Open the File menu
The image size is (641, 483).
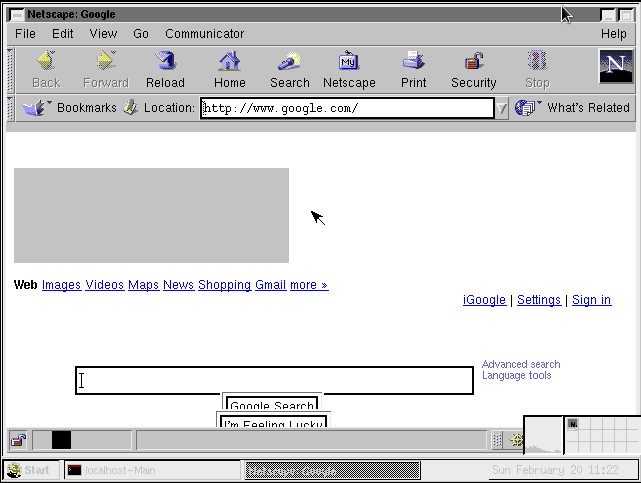pyautogui.click(x=25, y=33)
